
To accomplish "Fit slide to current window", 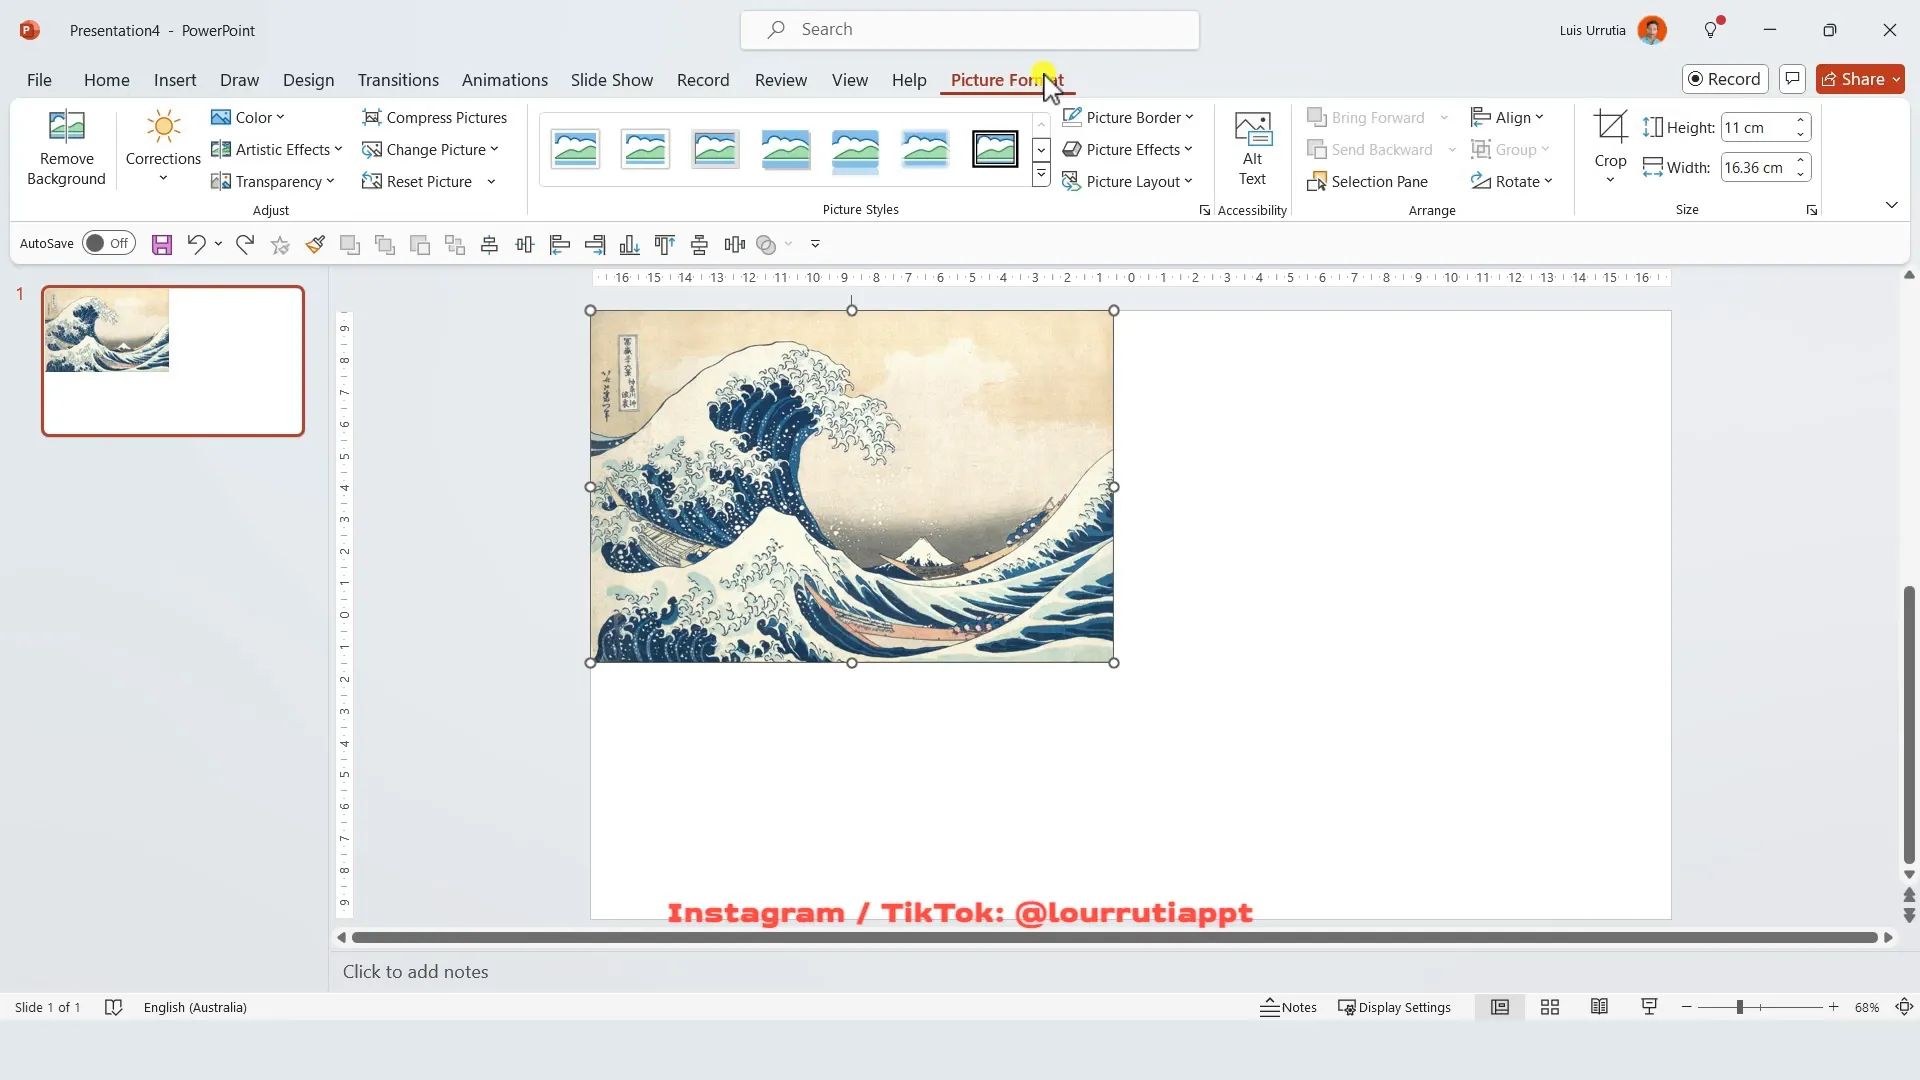I will tap(1904, 1007).
